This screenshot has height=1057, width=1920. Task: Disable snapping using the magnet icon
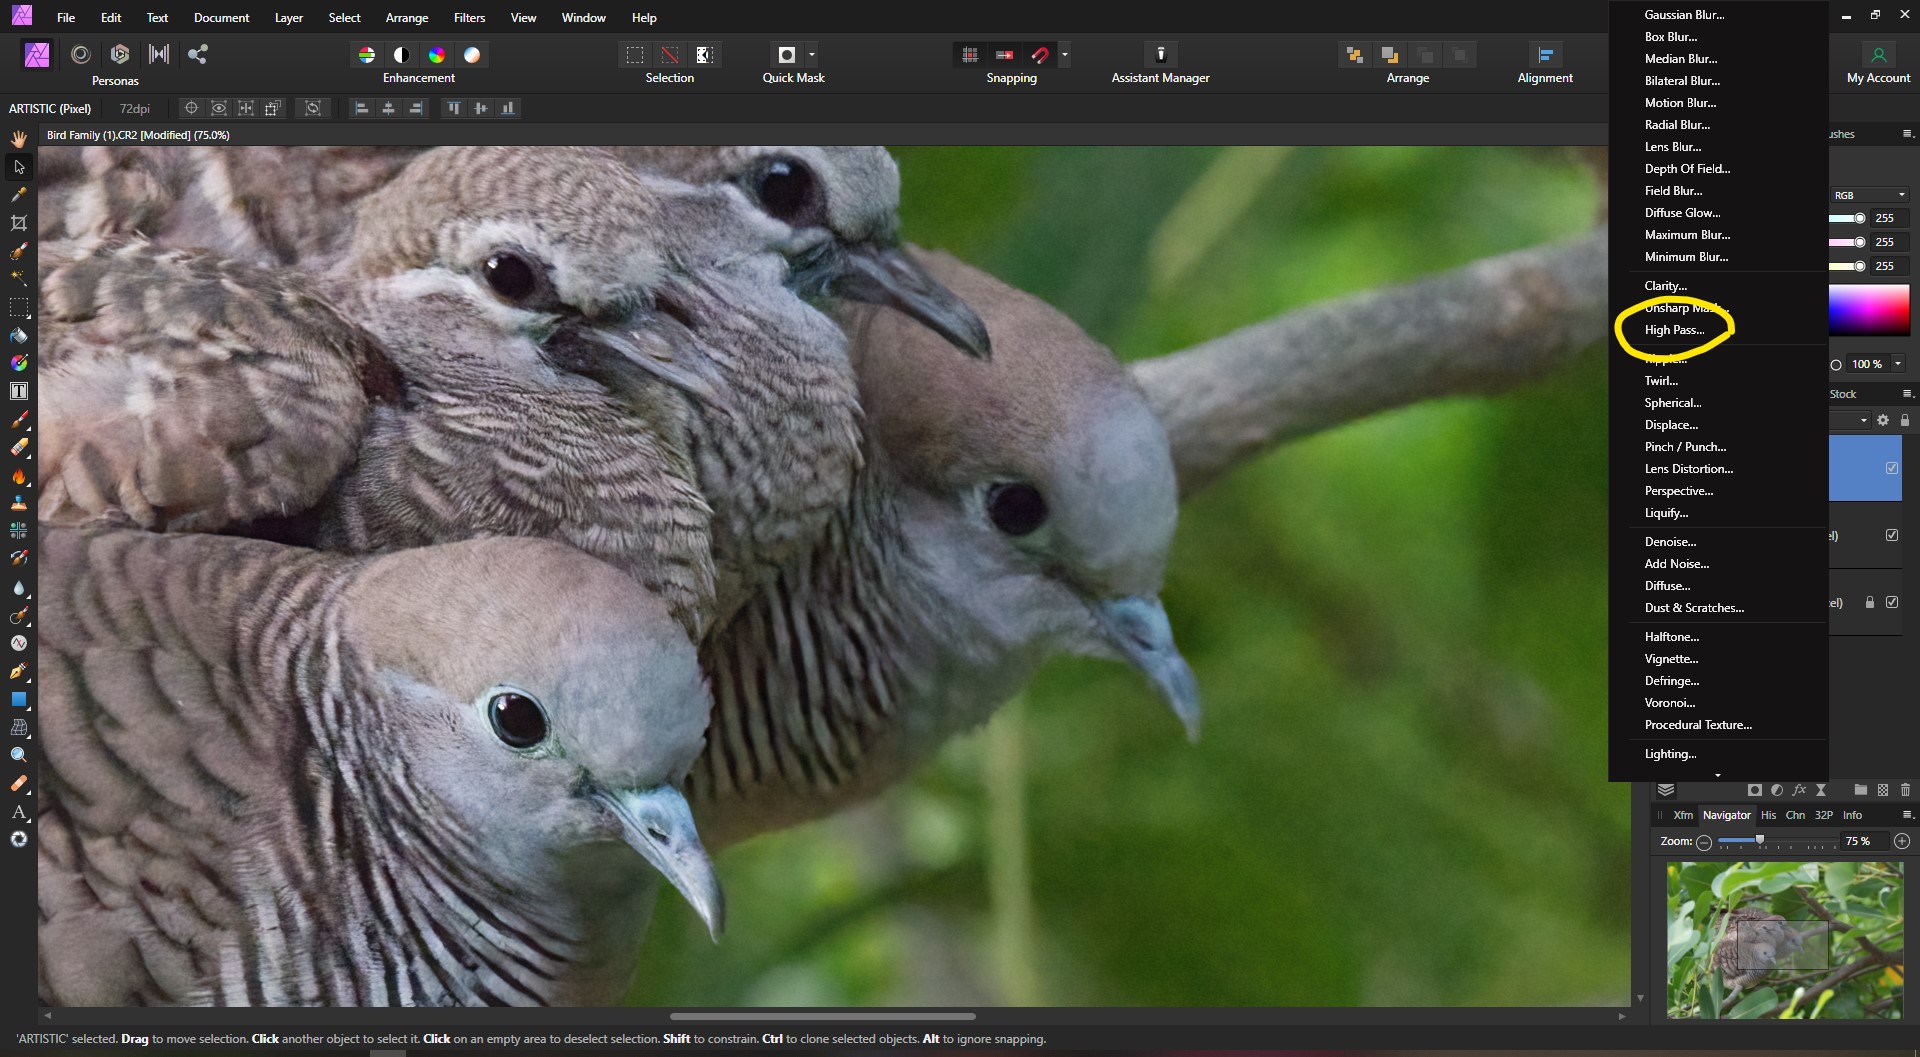[1040, 54]
